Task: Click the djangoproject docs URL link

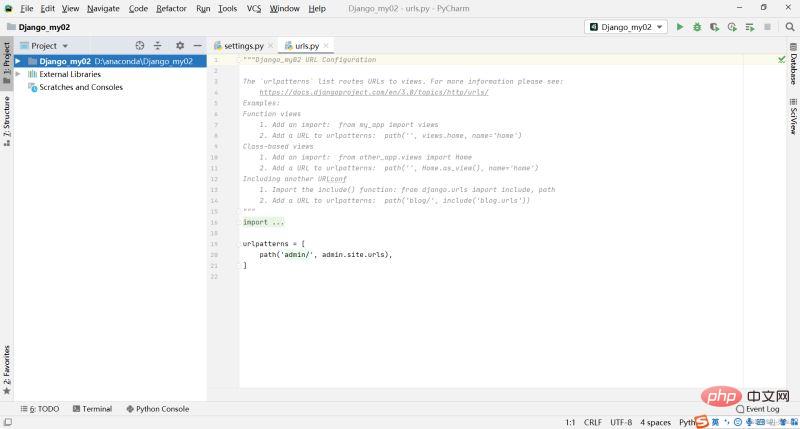Action: pos(373,92)
